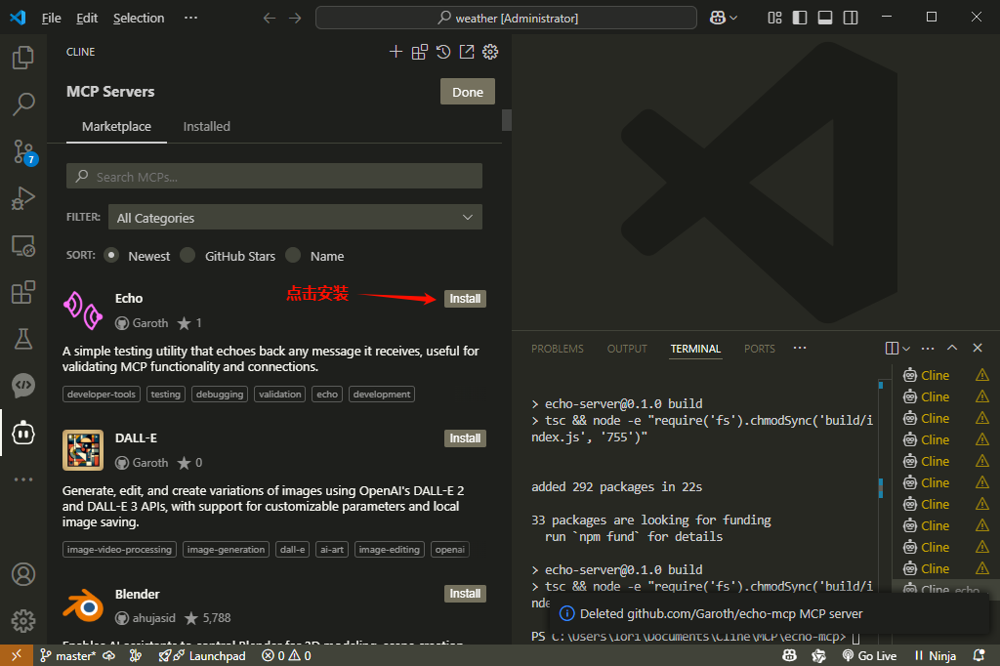The width and height of the screenshot is (1000, 666).
Task: Start new Cline task with plus icon
Action: [x=396, y=52]
